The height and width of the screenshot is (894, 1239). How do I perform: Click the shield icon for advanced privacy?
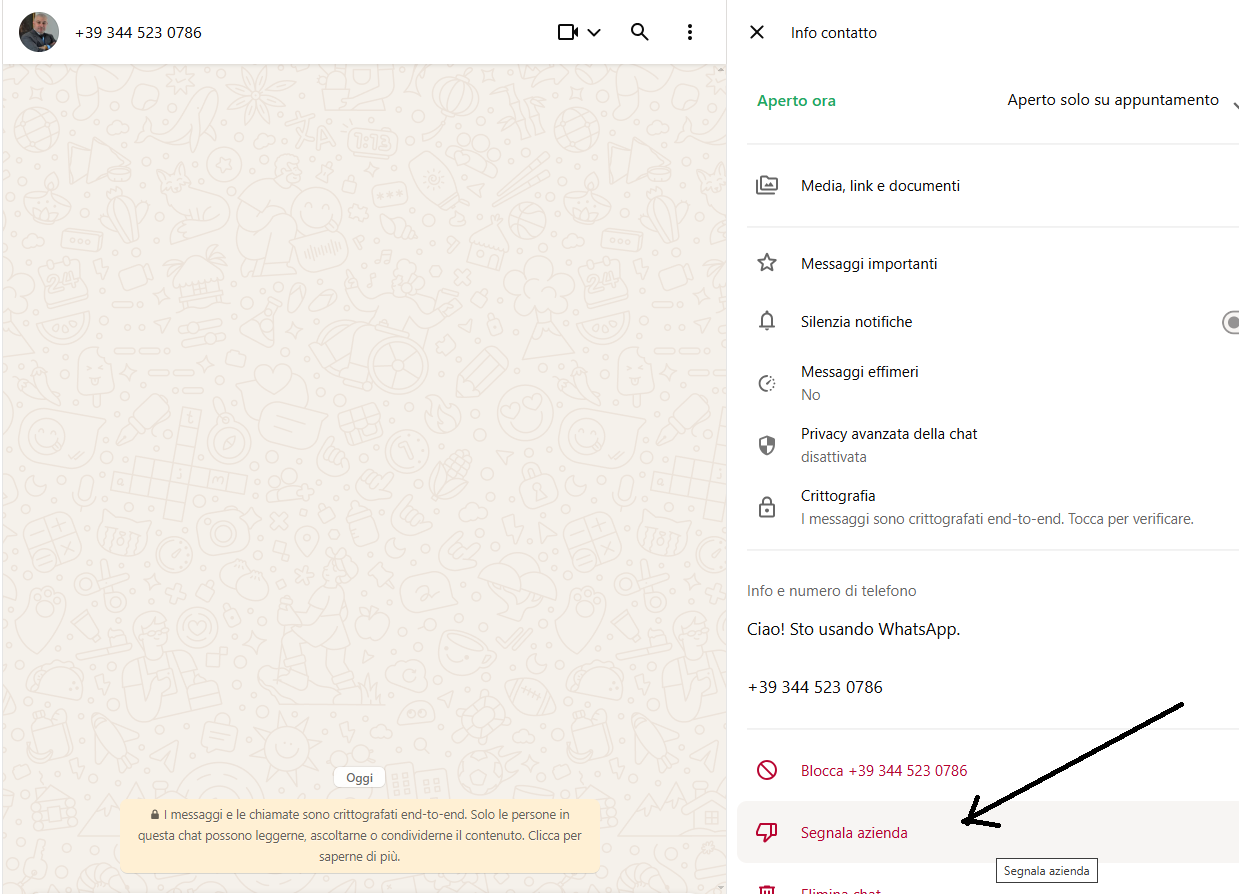point(767,446)
